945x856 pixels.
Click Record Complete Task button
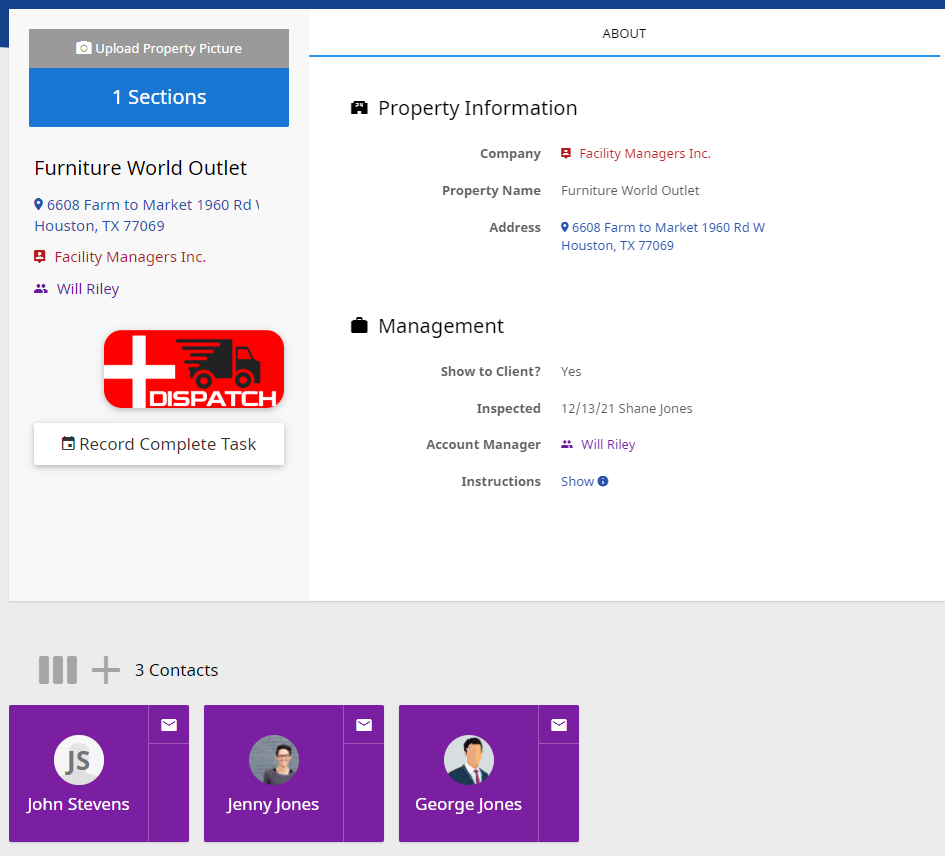[159, 444]
